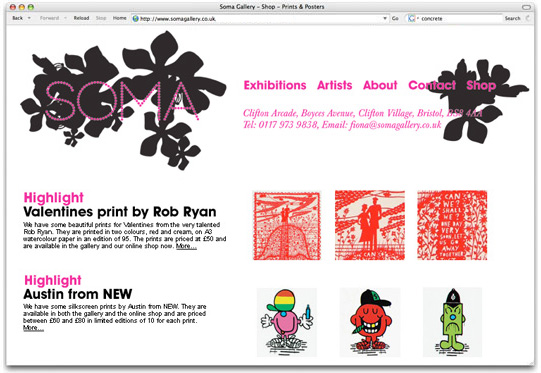The width and height of the screenshot is (541, 373).
Task: Open the red grinning character print
Action: [370, 322]
